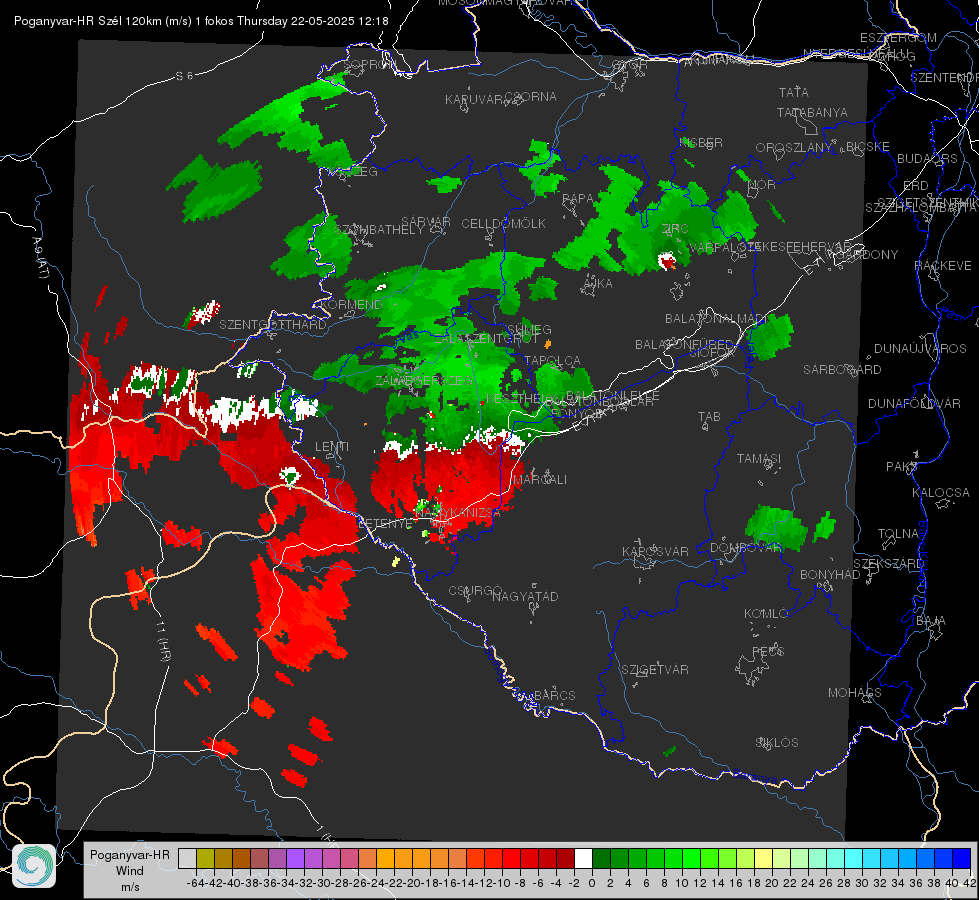Click the TATA city label

[794, 92]
